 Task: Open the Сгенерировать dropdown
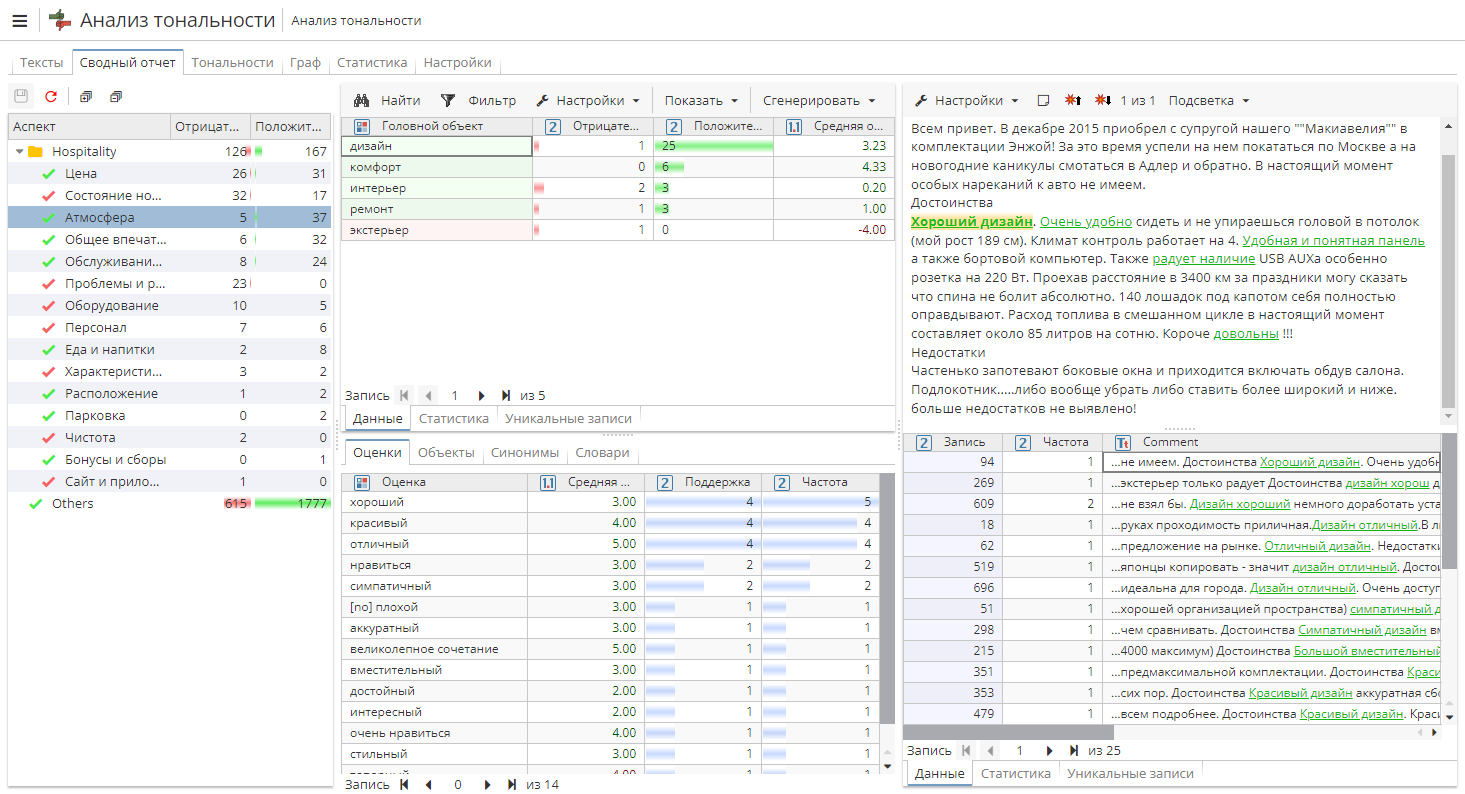[x=818, y=100]
